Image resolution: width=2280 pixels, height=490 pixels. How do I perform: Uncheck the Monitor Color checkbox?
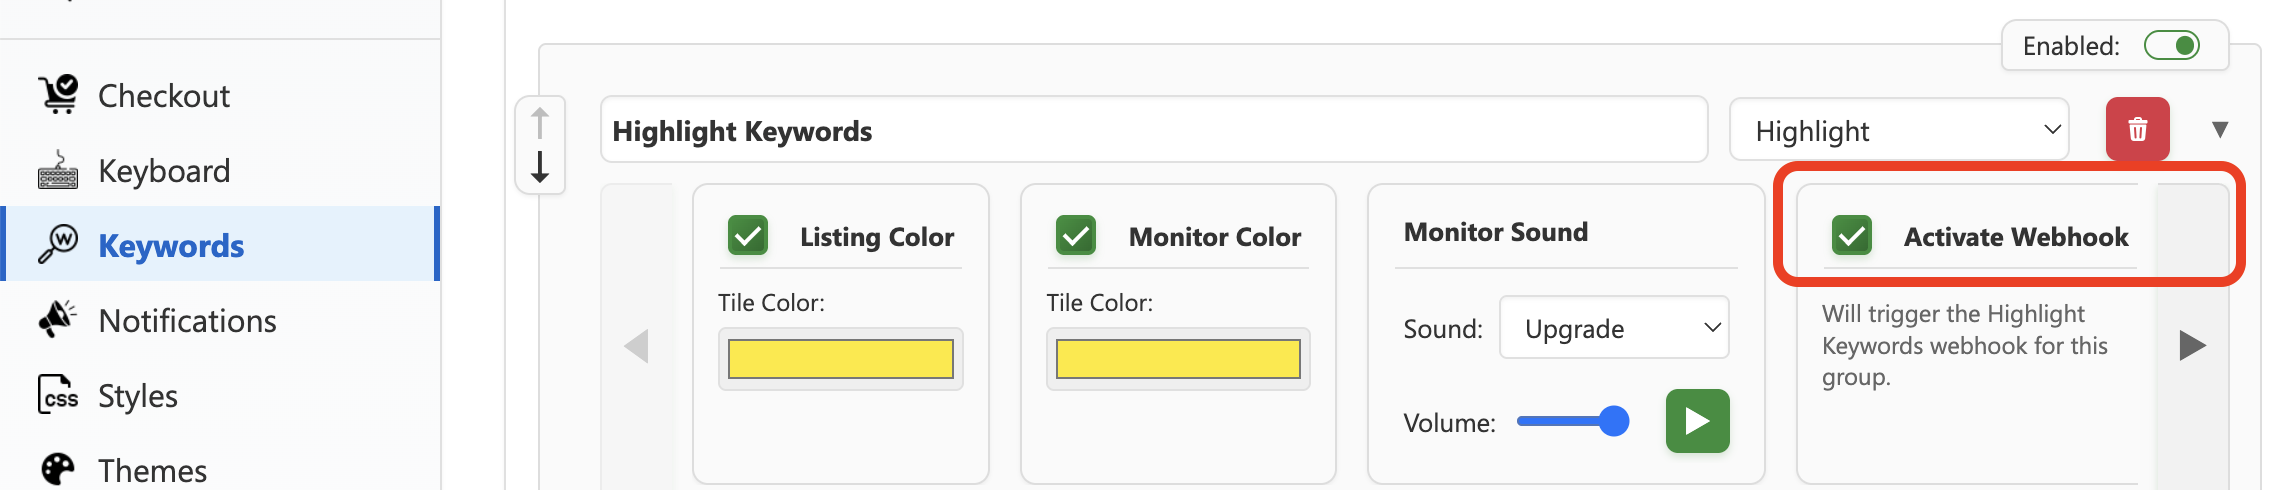(1076, 237)
